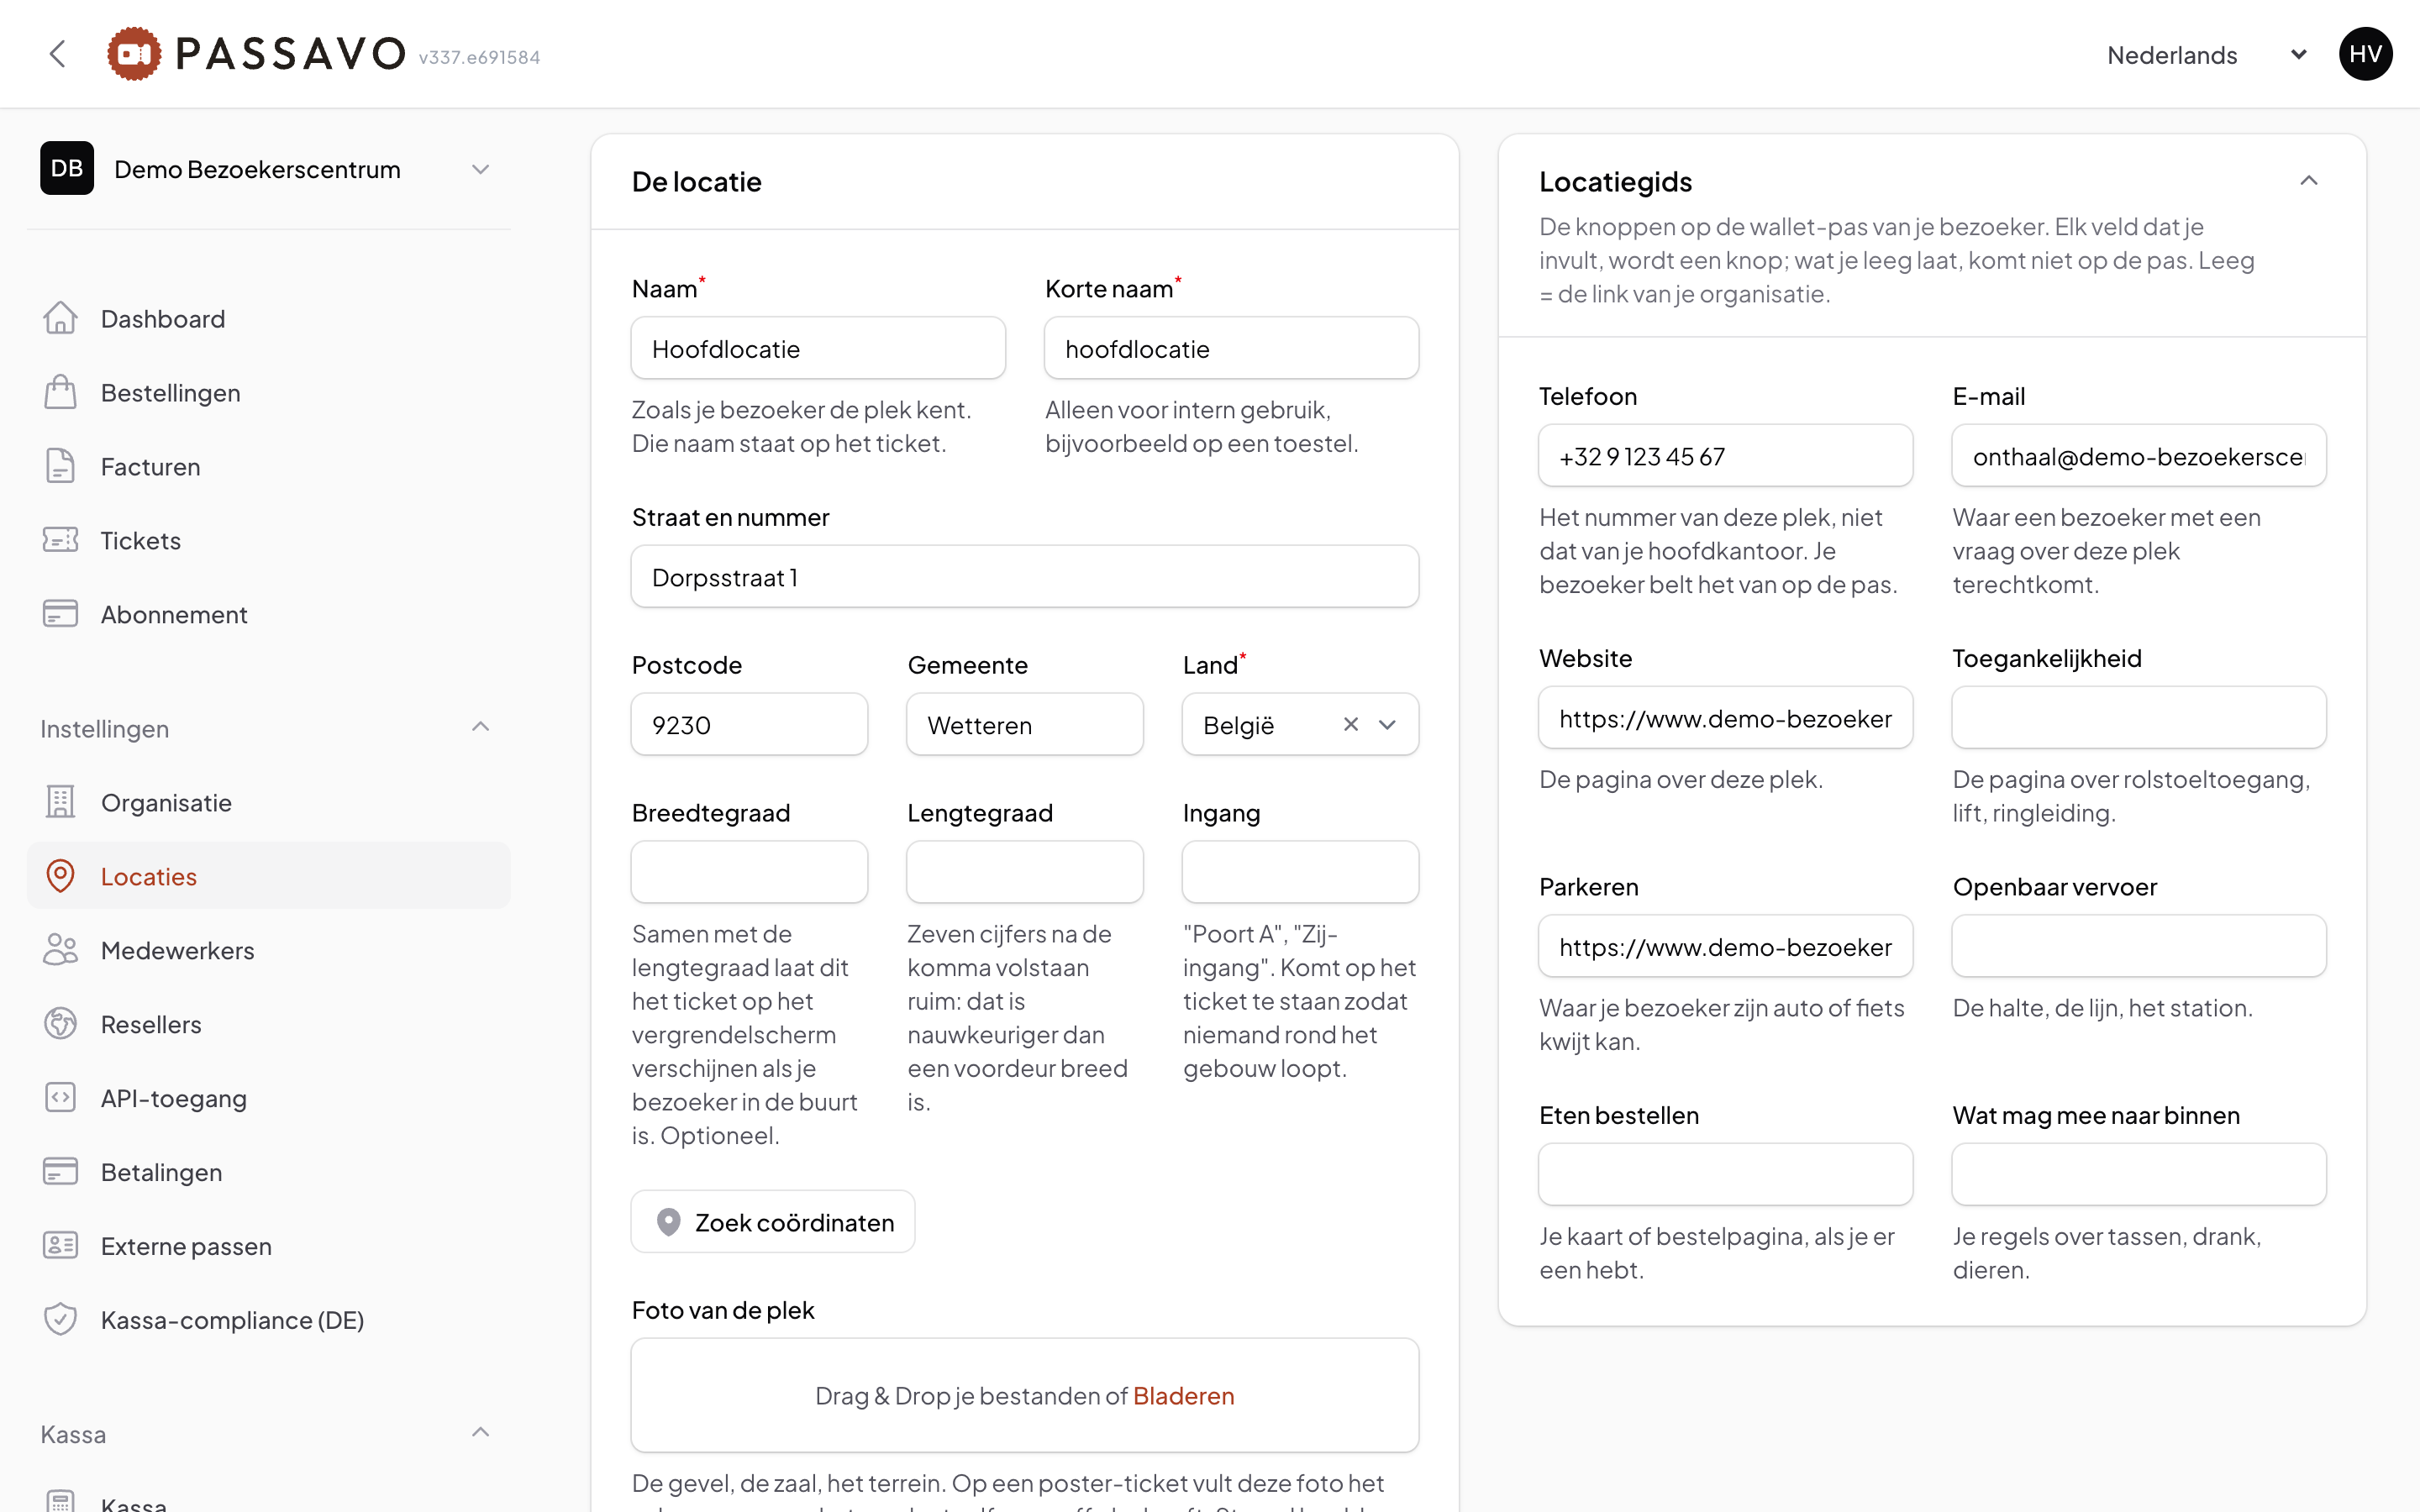Go to Betalingen settings
The image size is (2420, 1512).
click(268, 1173)
